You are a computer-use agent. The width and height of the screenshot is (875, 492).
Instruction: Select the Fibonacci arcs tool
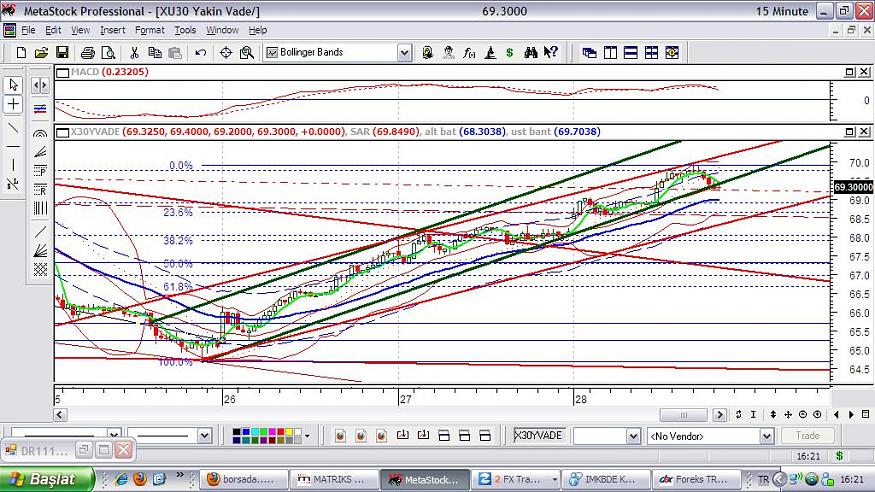(x=40, y=133)
